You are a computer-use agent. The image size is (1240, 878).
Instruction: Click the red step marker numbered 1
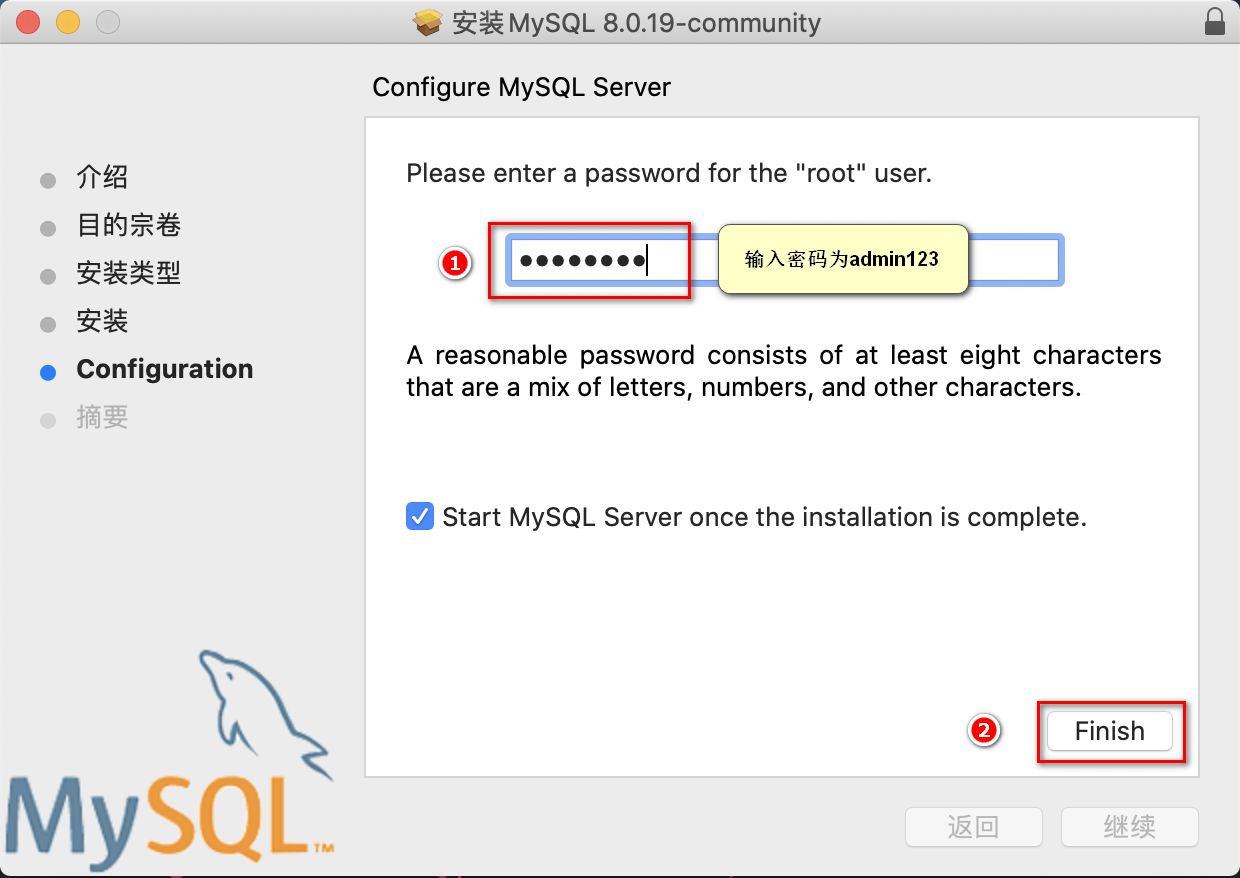pos(455,264)
